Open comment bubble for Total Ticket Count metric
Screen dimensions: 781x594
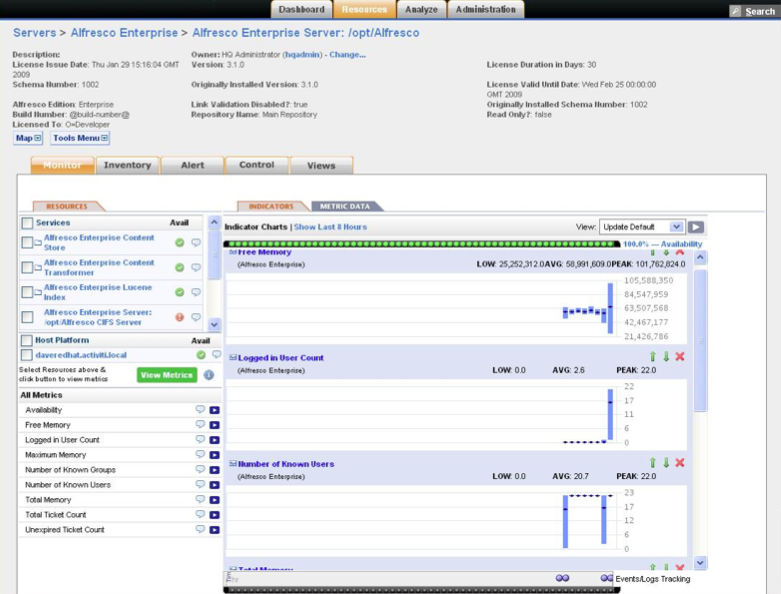click(x=200, y=514)
